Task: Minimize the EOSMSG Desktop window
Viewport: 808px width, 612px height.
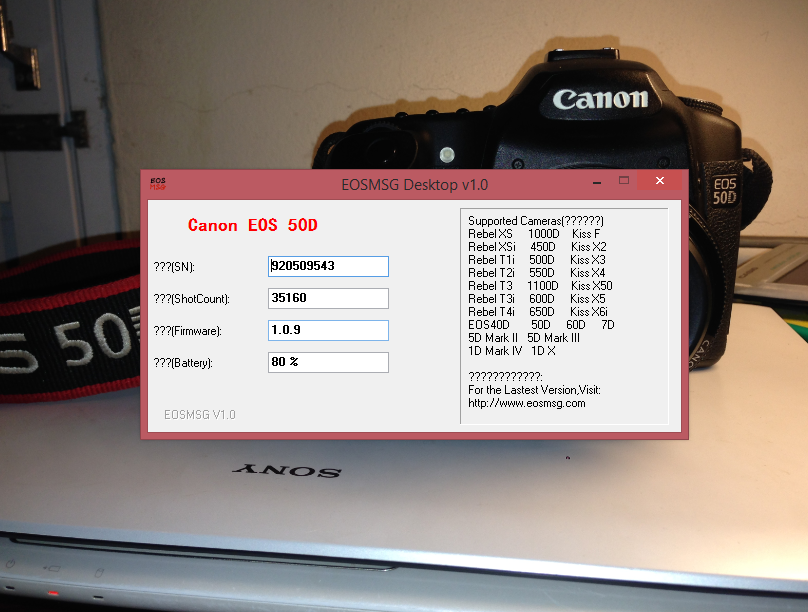Action: tap(597, 181)
